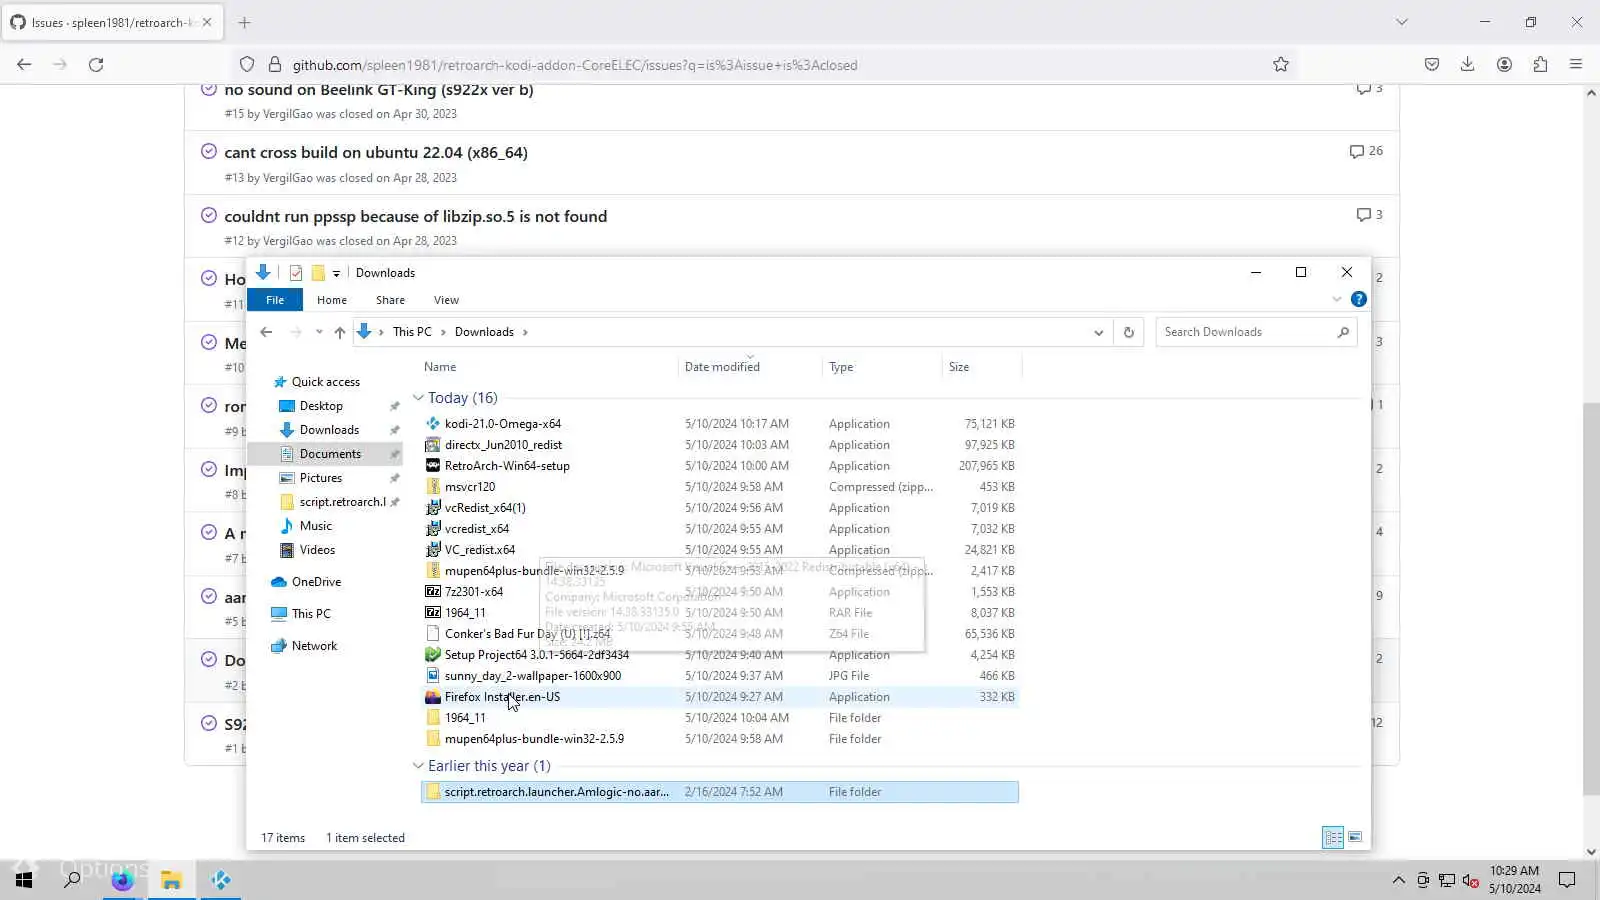Open Explorer help question mark icon
Viewport: 1600px width, 900px height.
pyautogui.click(x=1358, y=299)
